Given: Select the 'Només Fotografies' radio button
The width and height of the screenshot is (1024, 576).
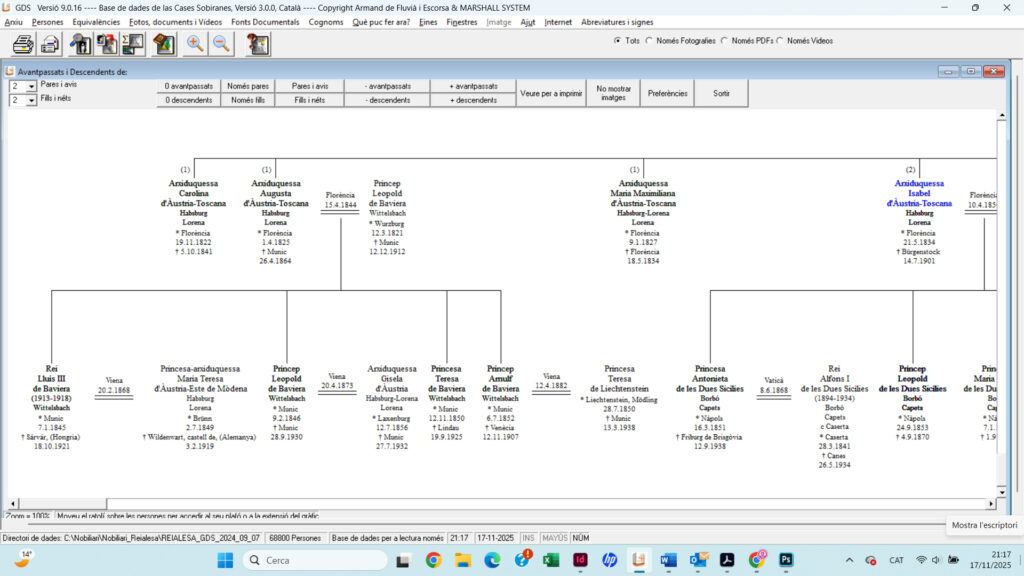Looking at the screenshot, I should tap(650, 41).
